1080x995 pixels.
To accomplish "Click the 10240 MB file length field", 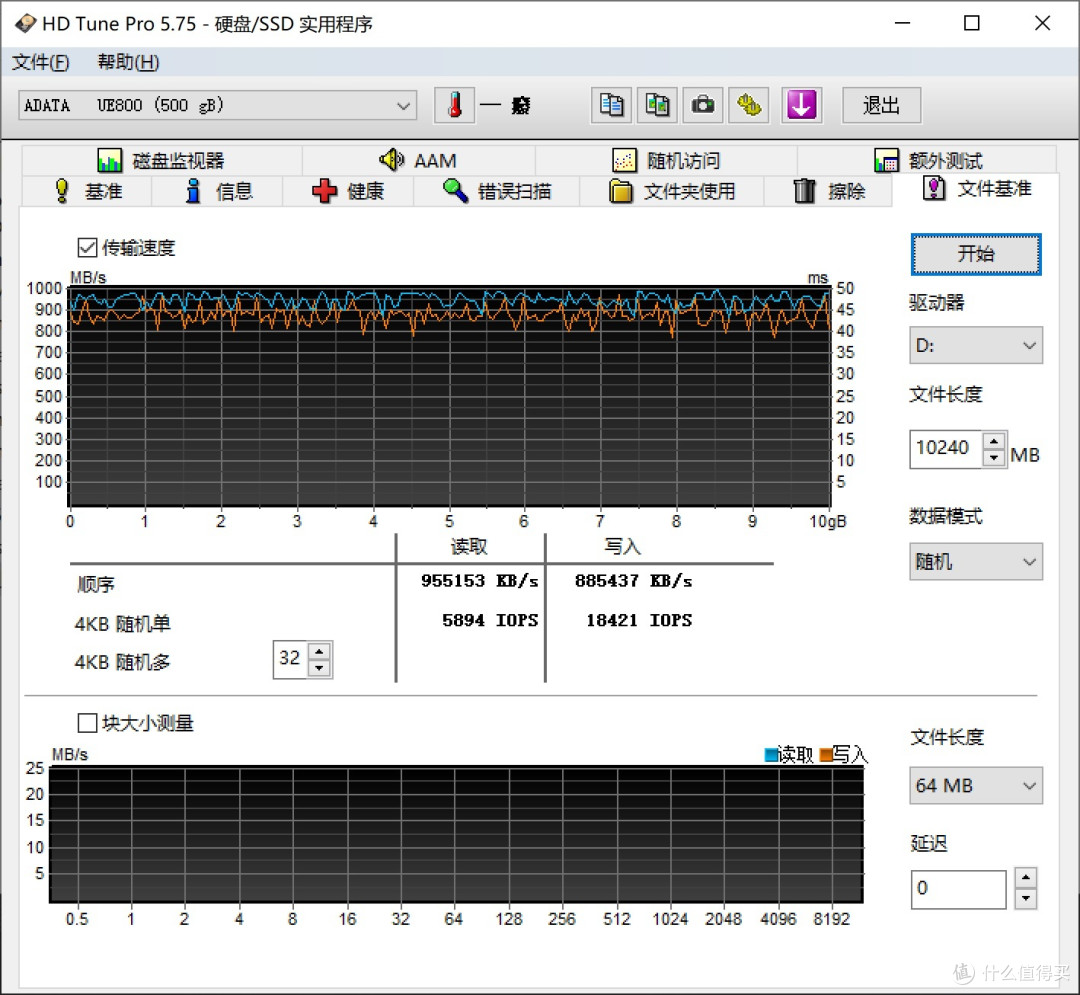I will pos(945,449).
